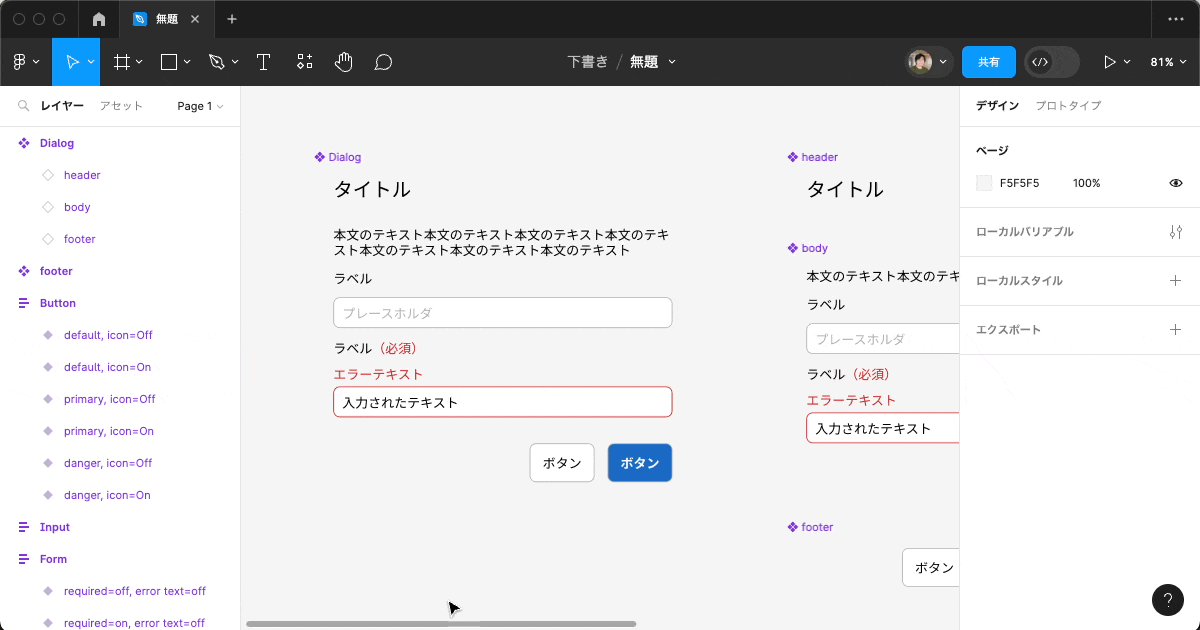Viewport: 1200px width, 630px height.
Task: Select the Hand tool
Action: point(343,61)
